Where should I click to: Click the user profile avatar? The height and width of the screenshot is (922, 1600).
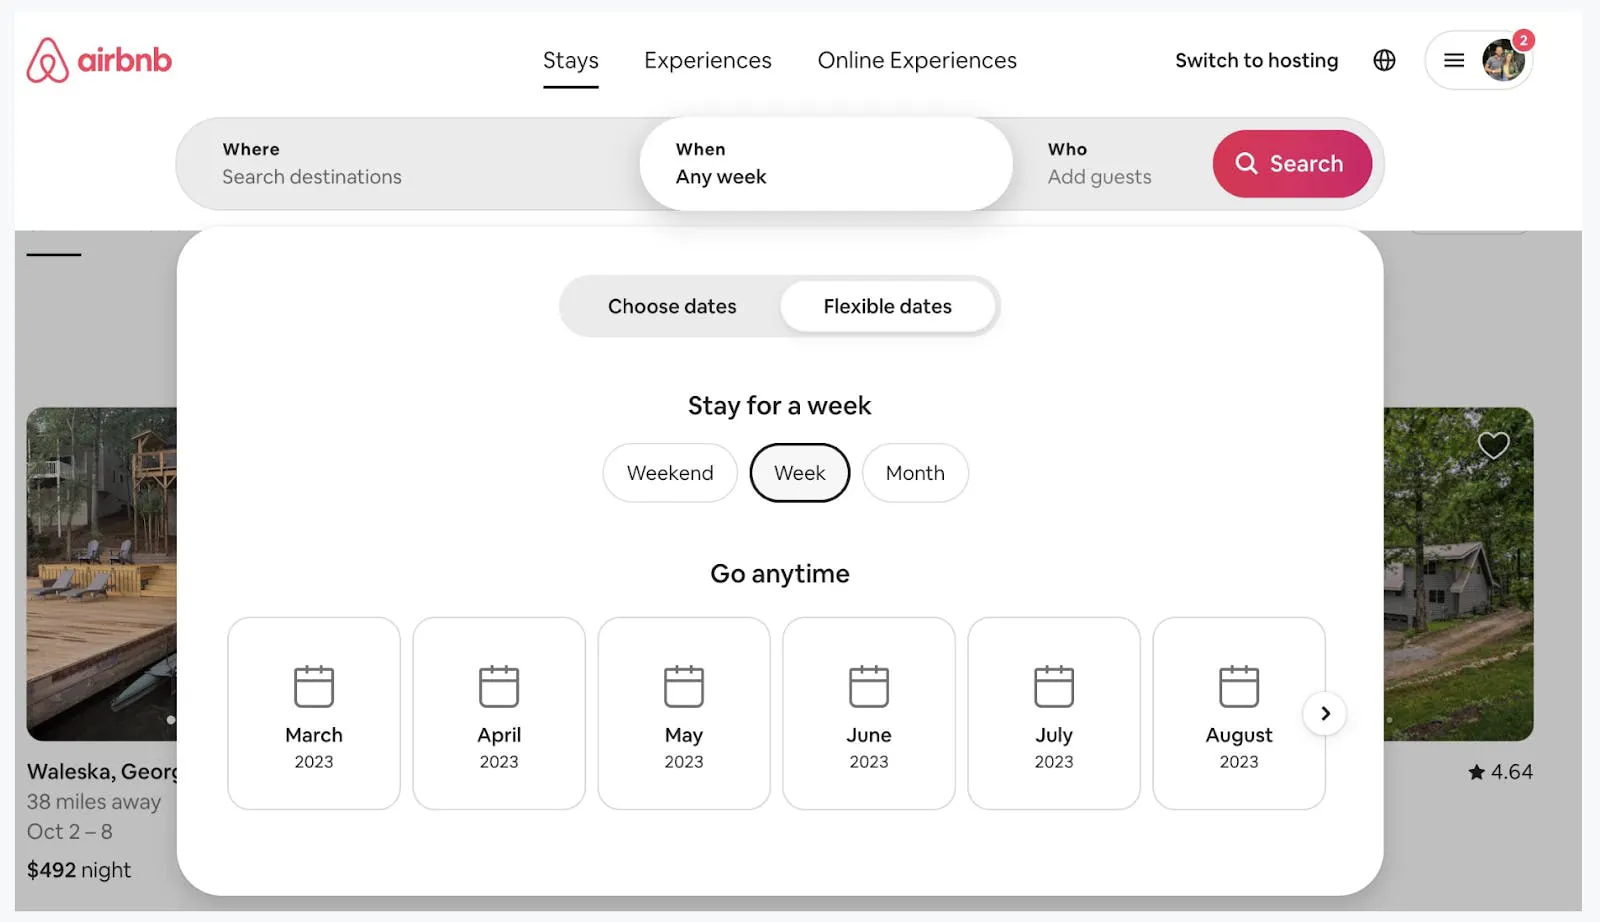(1503, 60)
